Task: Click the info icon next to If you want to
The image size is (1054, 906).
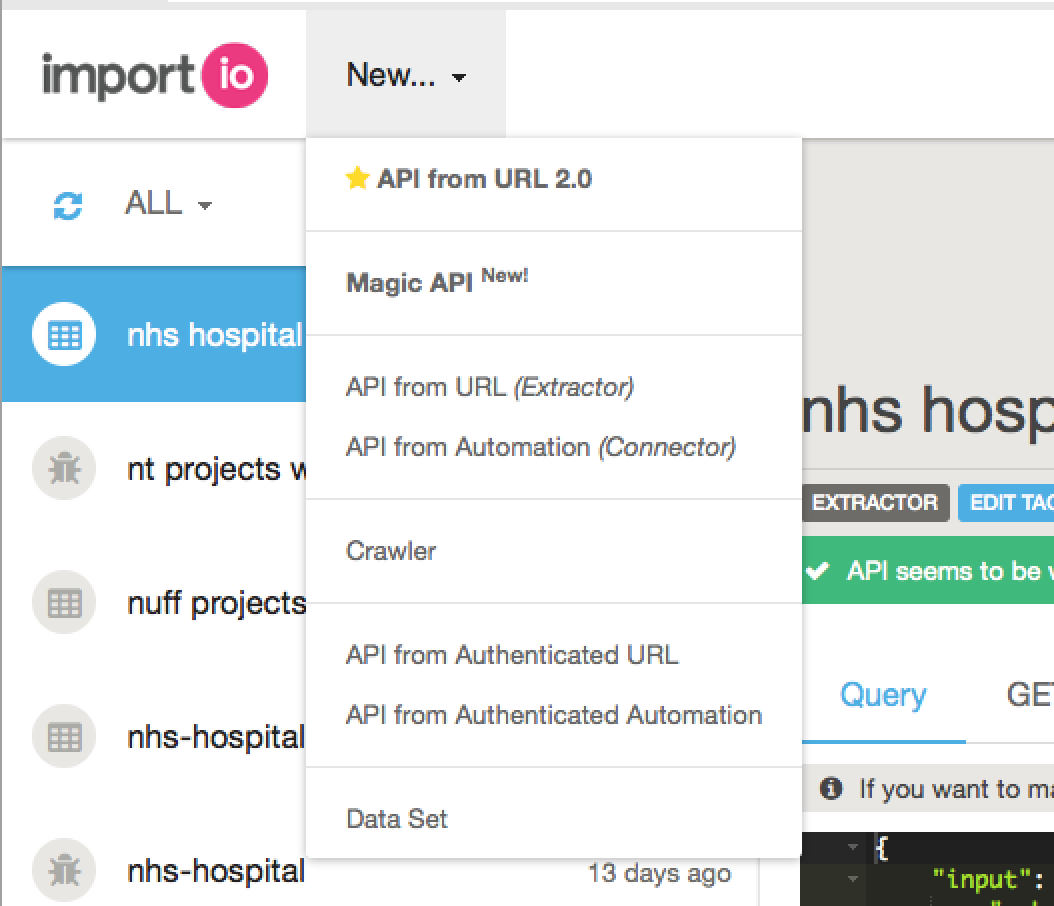Action: pos(831,788)
